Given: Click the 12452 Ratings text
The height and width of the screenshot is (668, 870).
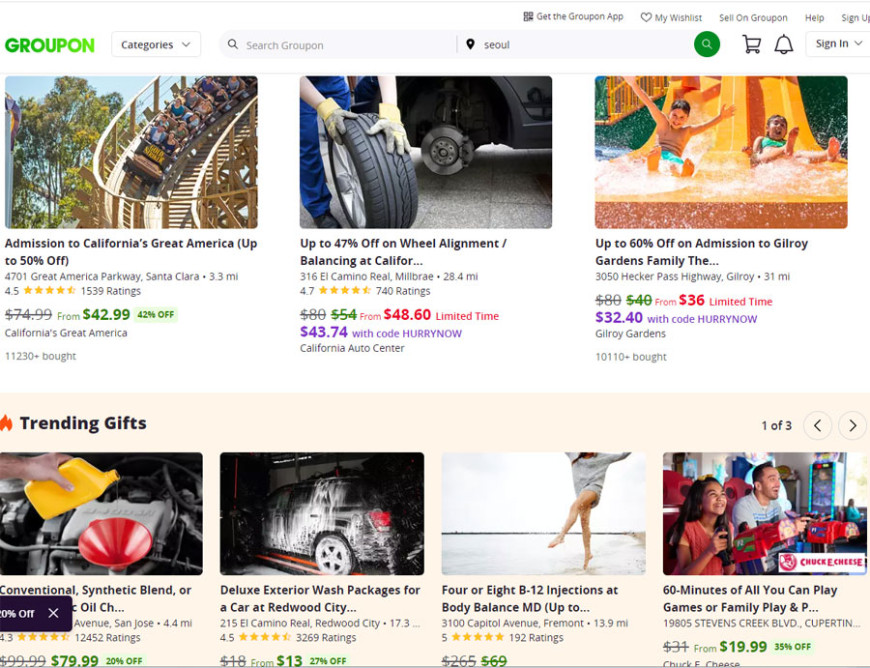Looking at the screenshot, I should pos(107,637).
